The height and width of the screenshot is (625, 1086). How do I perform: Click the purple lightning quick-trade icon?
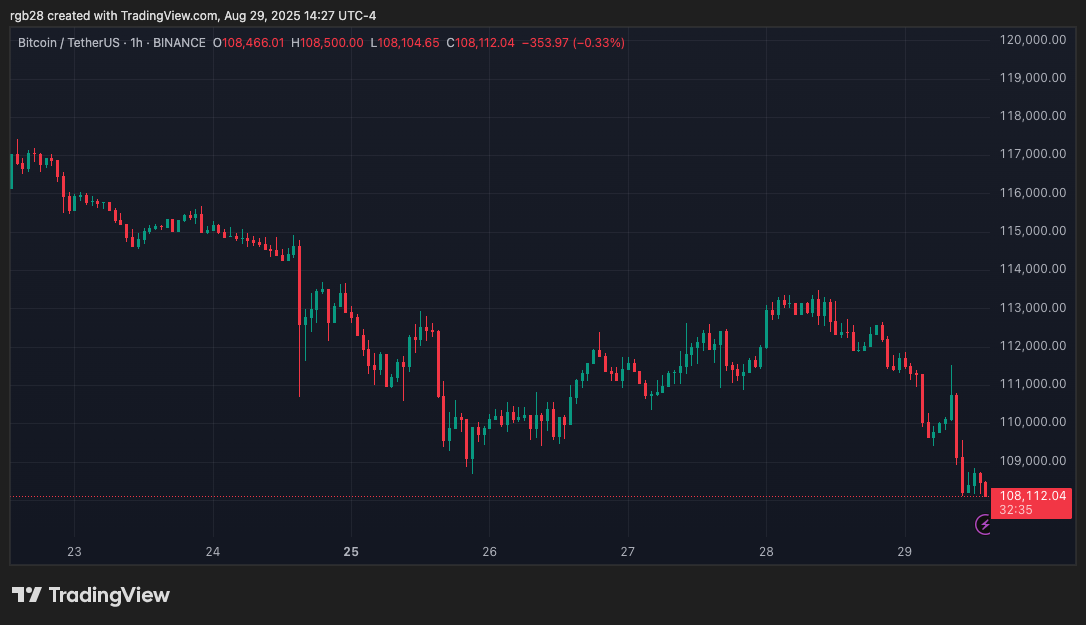point(983,524)
